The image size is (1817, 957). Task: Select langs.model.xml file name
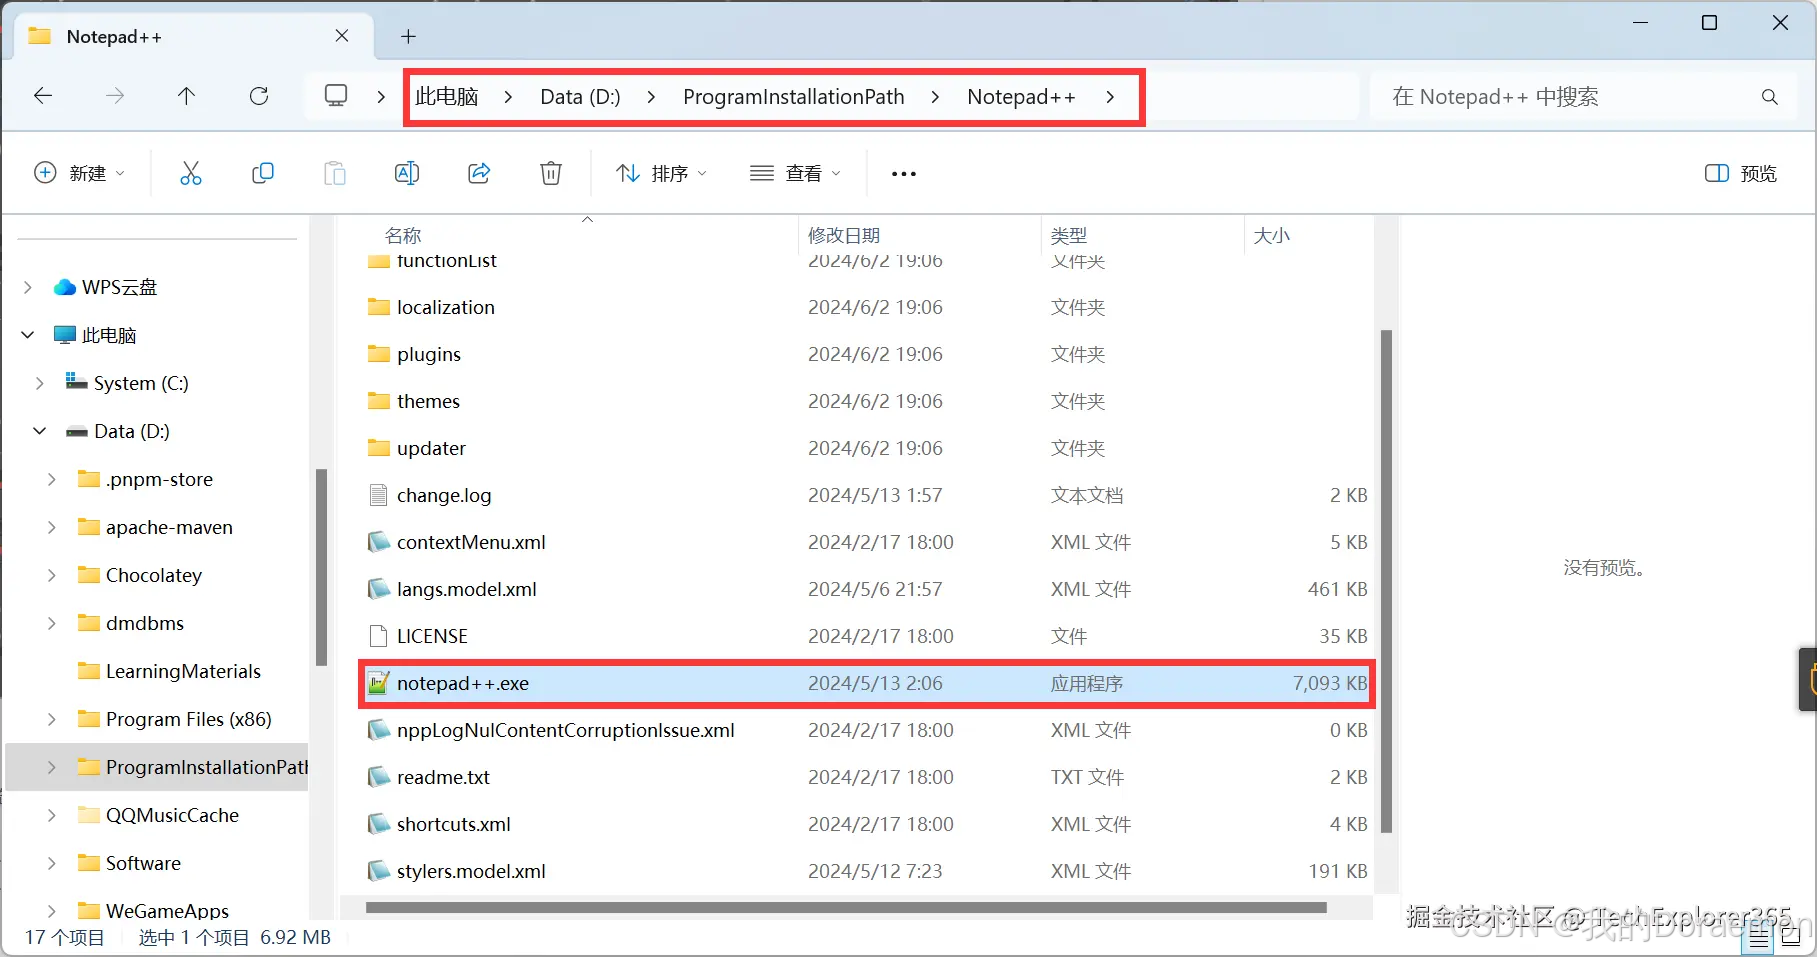pyautogui.click(x=467, y=589)
